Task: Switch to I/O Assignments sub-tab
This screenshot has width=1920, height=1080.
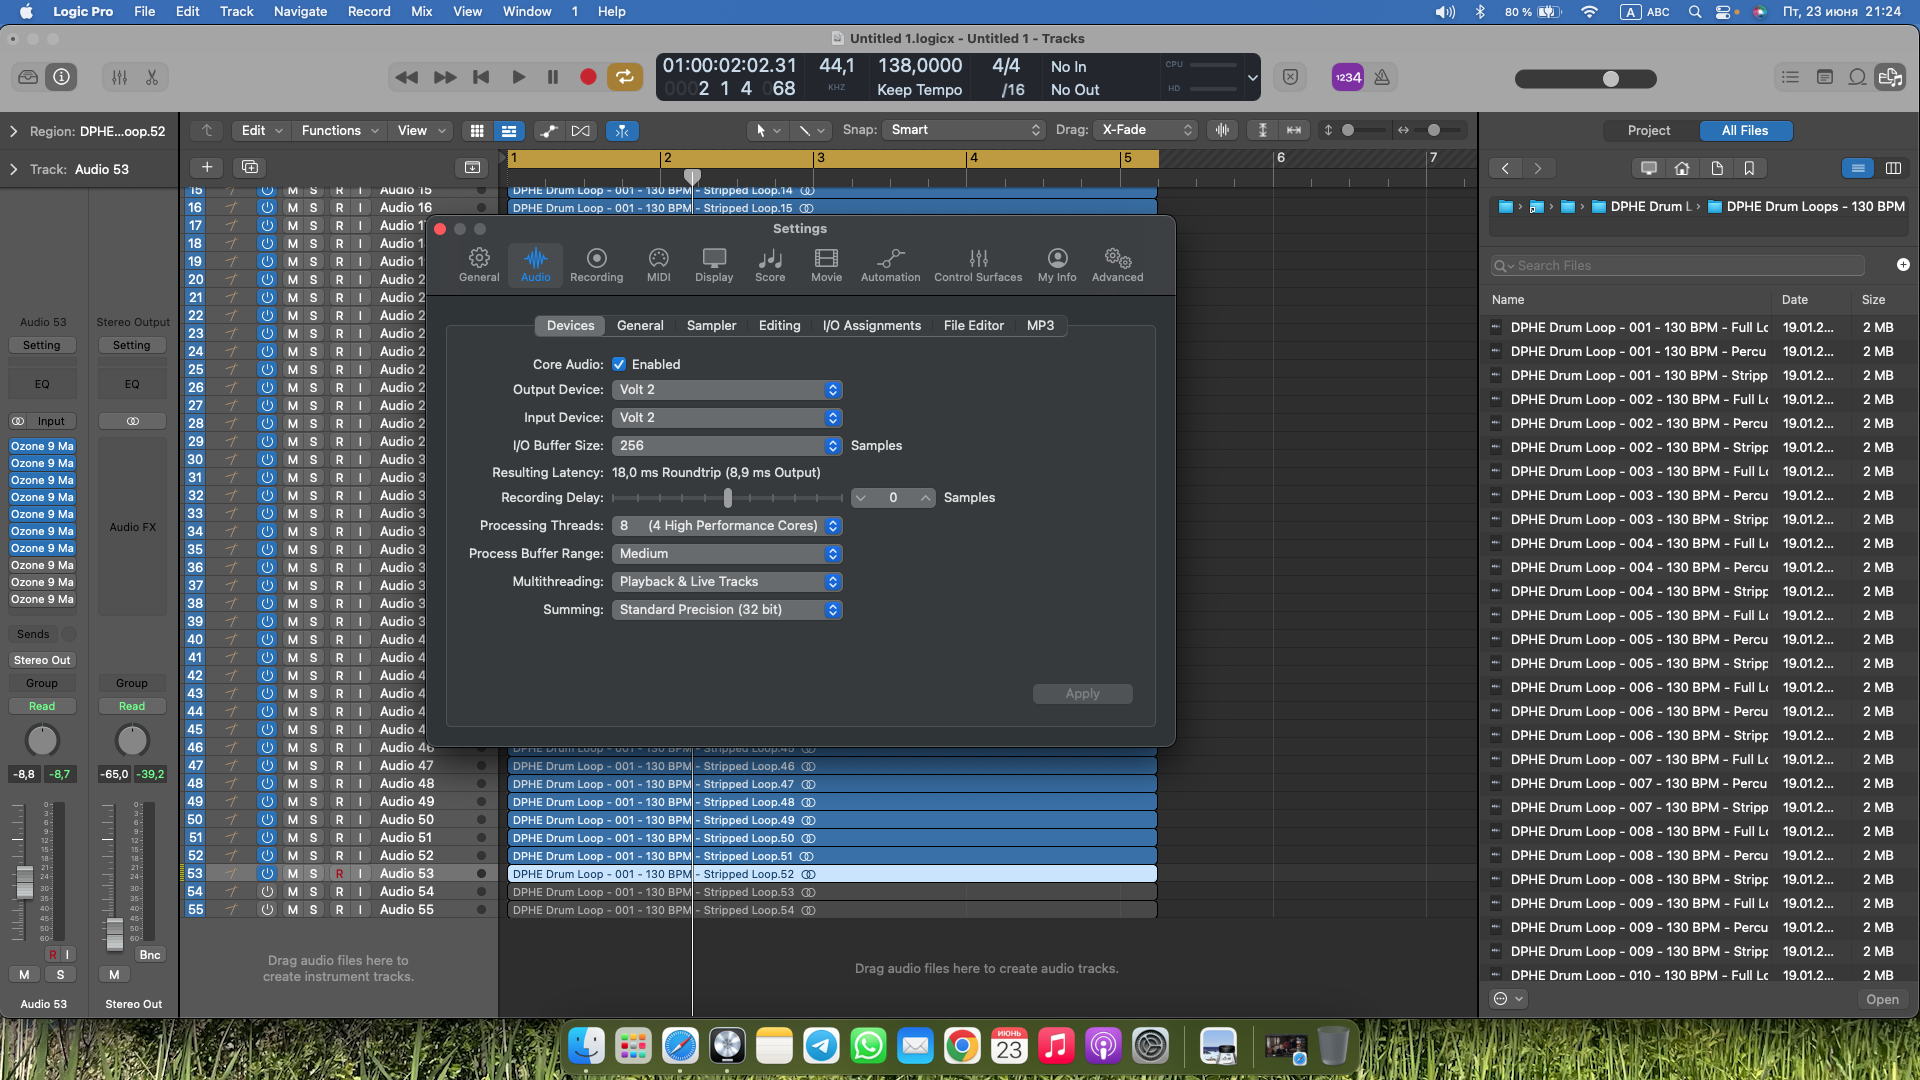Action: coord(871,326)
